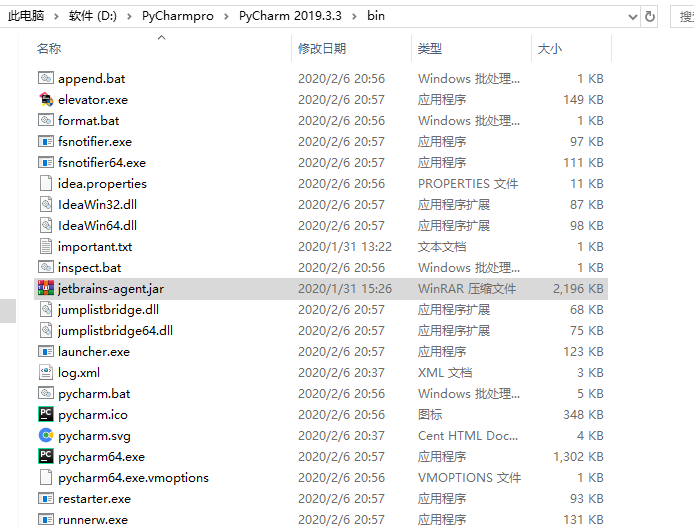Click the type text VMOPTIONS 文件

469,478
